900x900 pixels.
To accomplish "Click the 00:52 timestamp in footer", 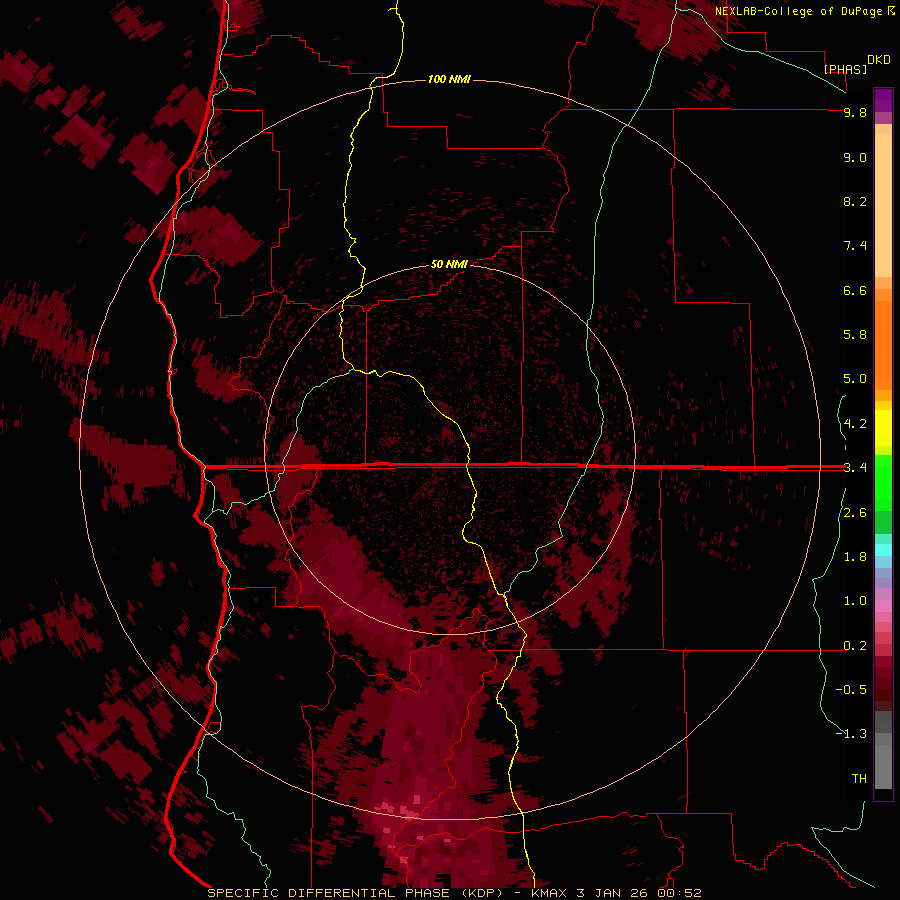I will [680, 893].
